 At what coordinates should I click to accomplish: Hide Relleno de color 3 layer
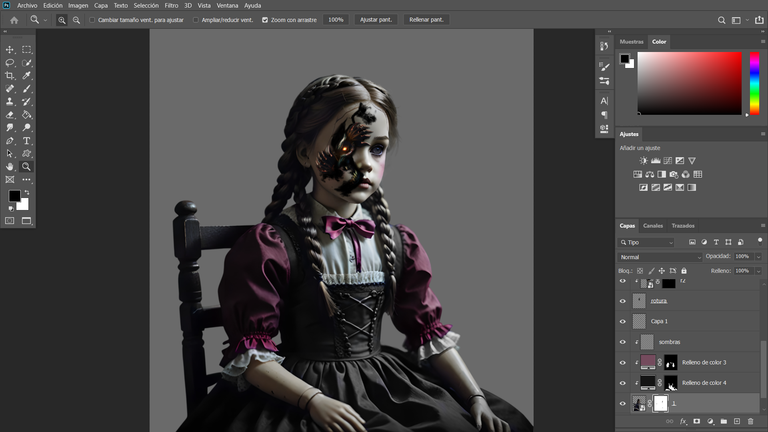(x=623, y=363)
